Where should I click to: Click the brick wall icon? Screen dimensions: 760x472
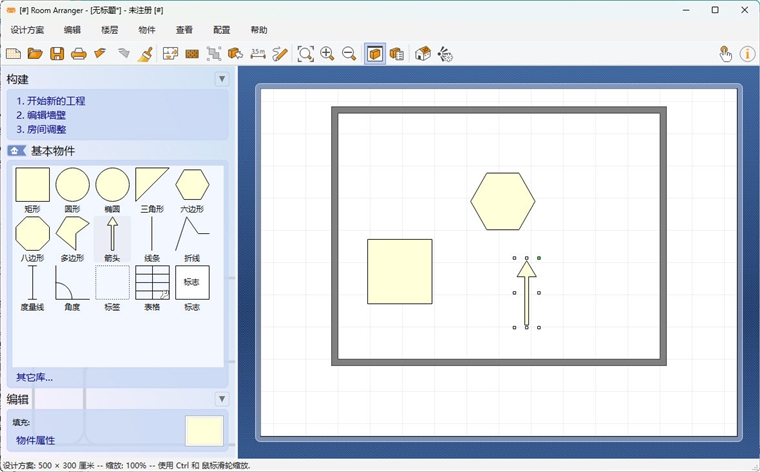pos(192,53)
